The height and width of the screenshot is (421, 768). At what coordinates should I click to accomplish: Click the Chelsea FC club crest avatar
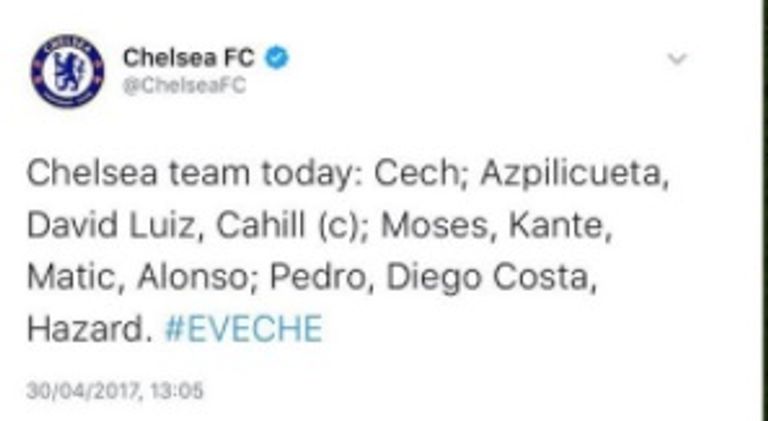point(67,70)
